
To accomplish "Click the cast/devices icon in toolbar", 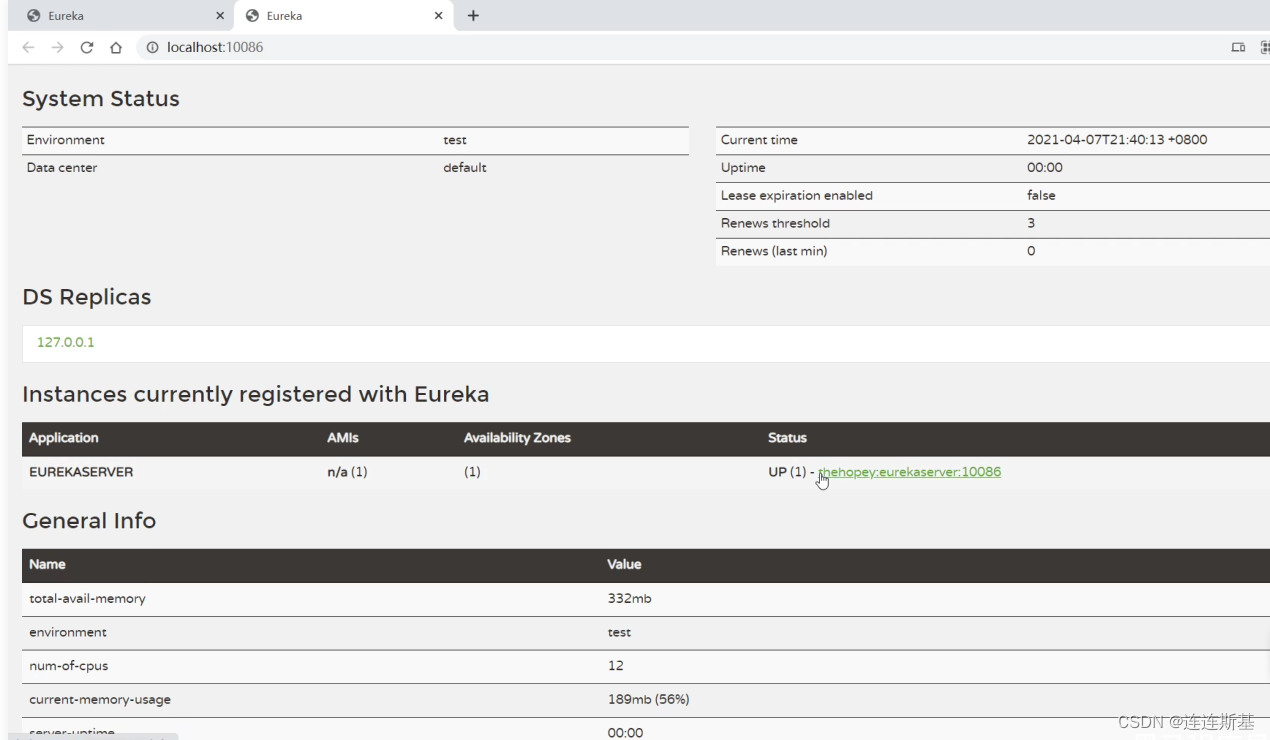I will (x=1238, y=47).
